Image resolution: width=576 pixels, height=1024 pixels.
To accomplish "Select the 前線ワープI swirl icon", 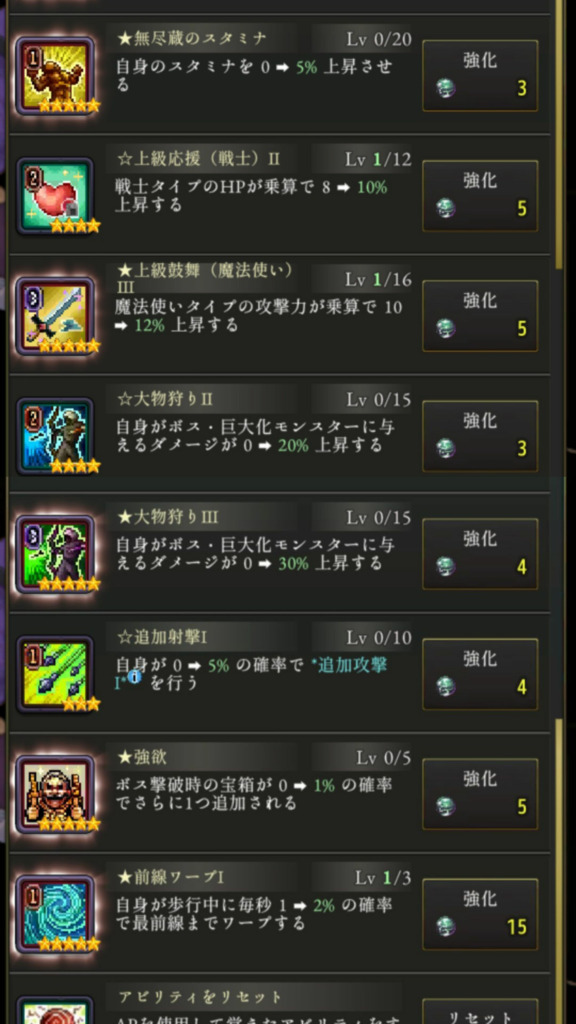I will click(x=56, y=914).
